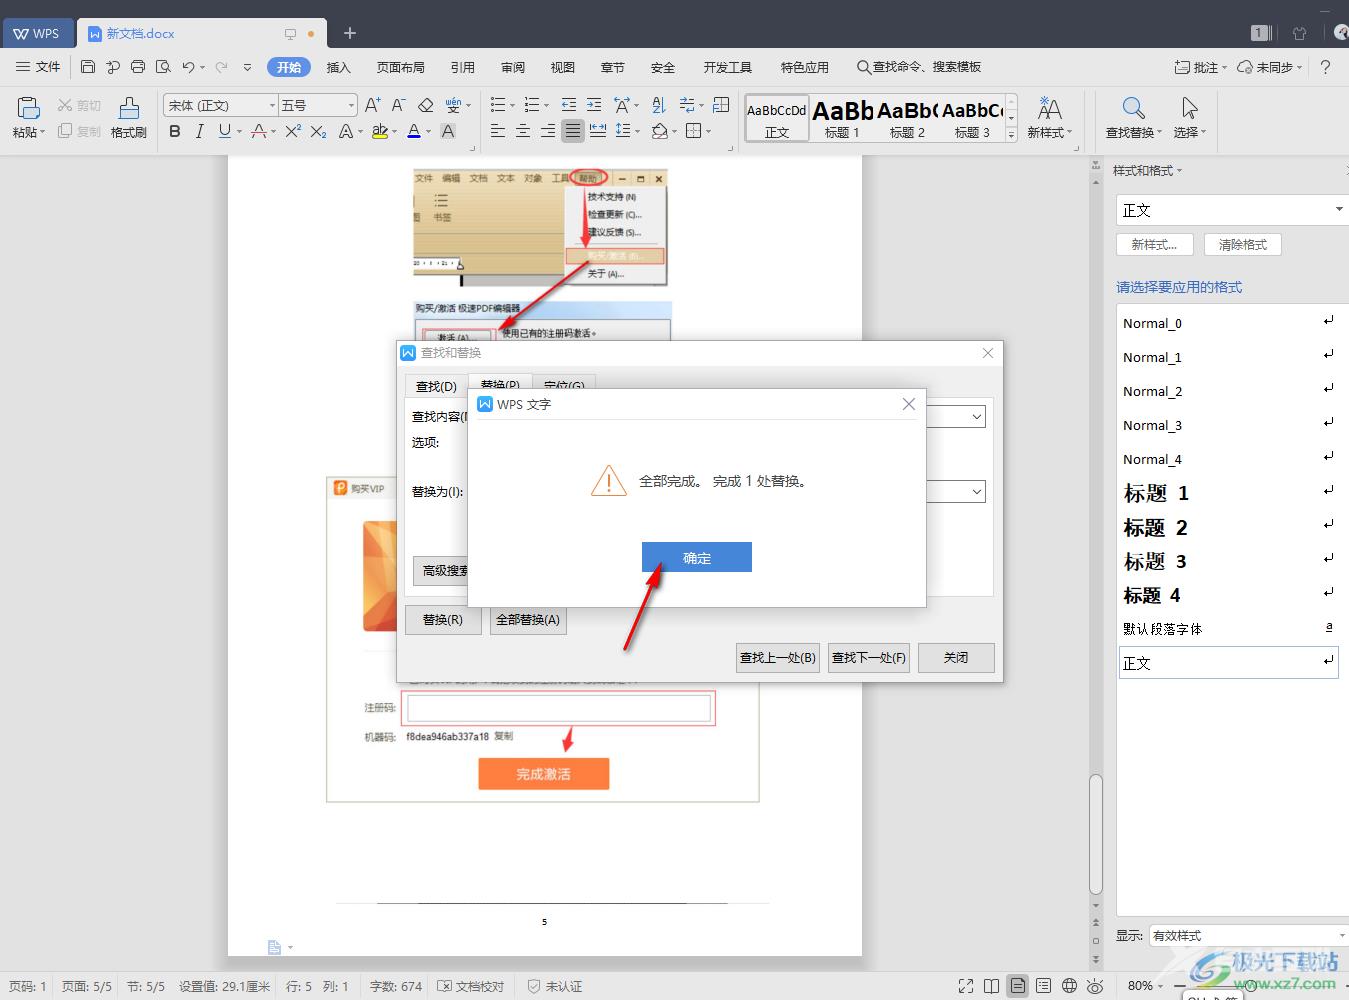Open the 插入 ribbon tab

(339, 67)
